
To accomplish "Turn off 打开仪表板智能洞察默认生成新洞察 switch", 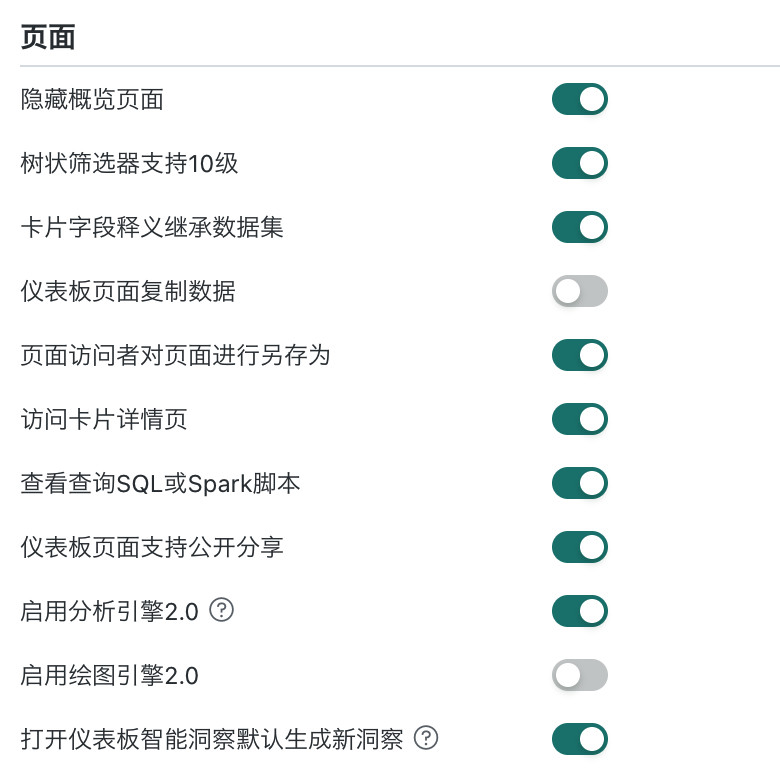I will (580, 739).
